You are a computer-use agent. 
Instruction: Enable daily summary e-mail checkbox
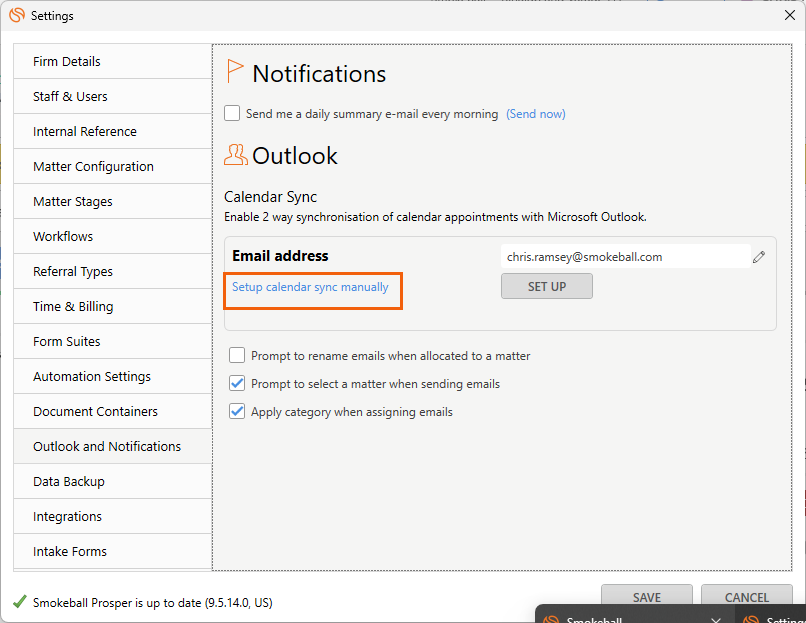pyautogui.click(x=232, y=113)
